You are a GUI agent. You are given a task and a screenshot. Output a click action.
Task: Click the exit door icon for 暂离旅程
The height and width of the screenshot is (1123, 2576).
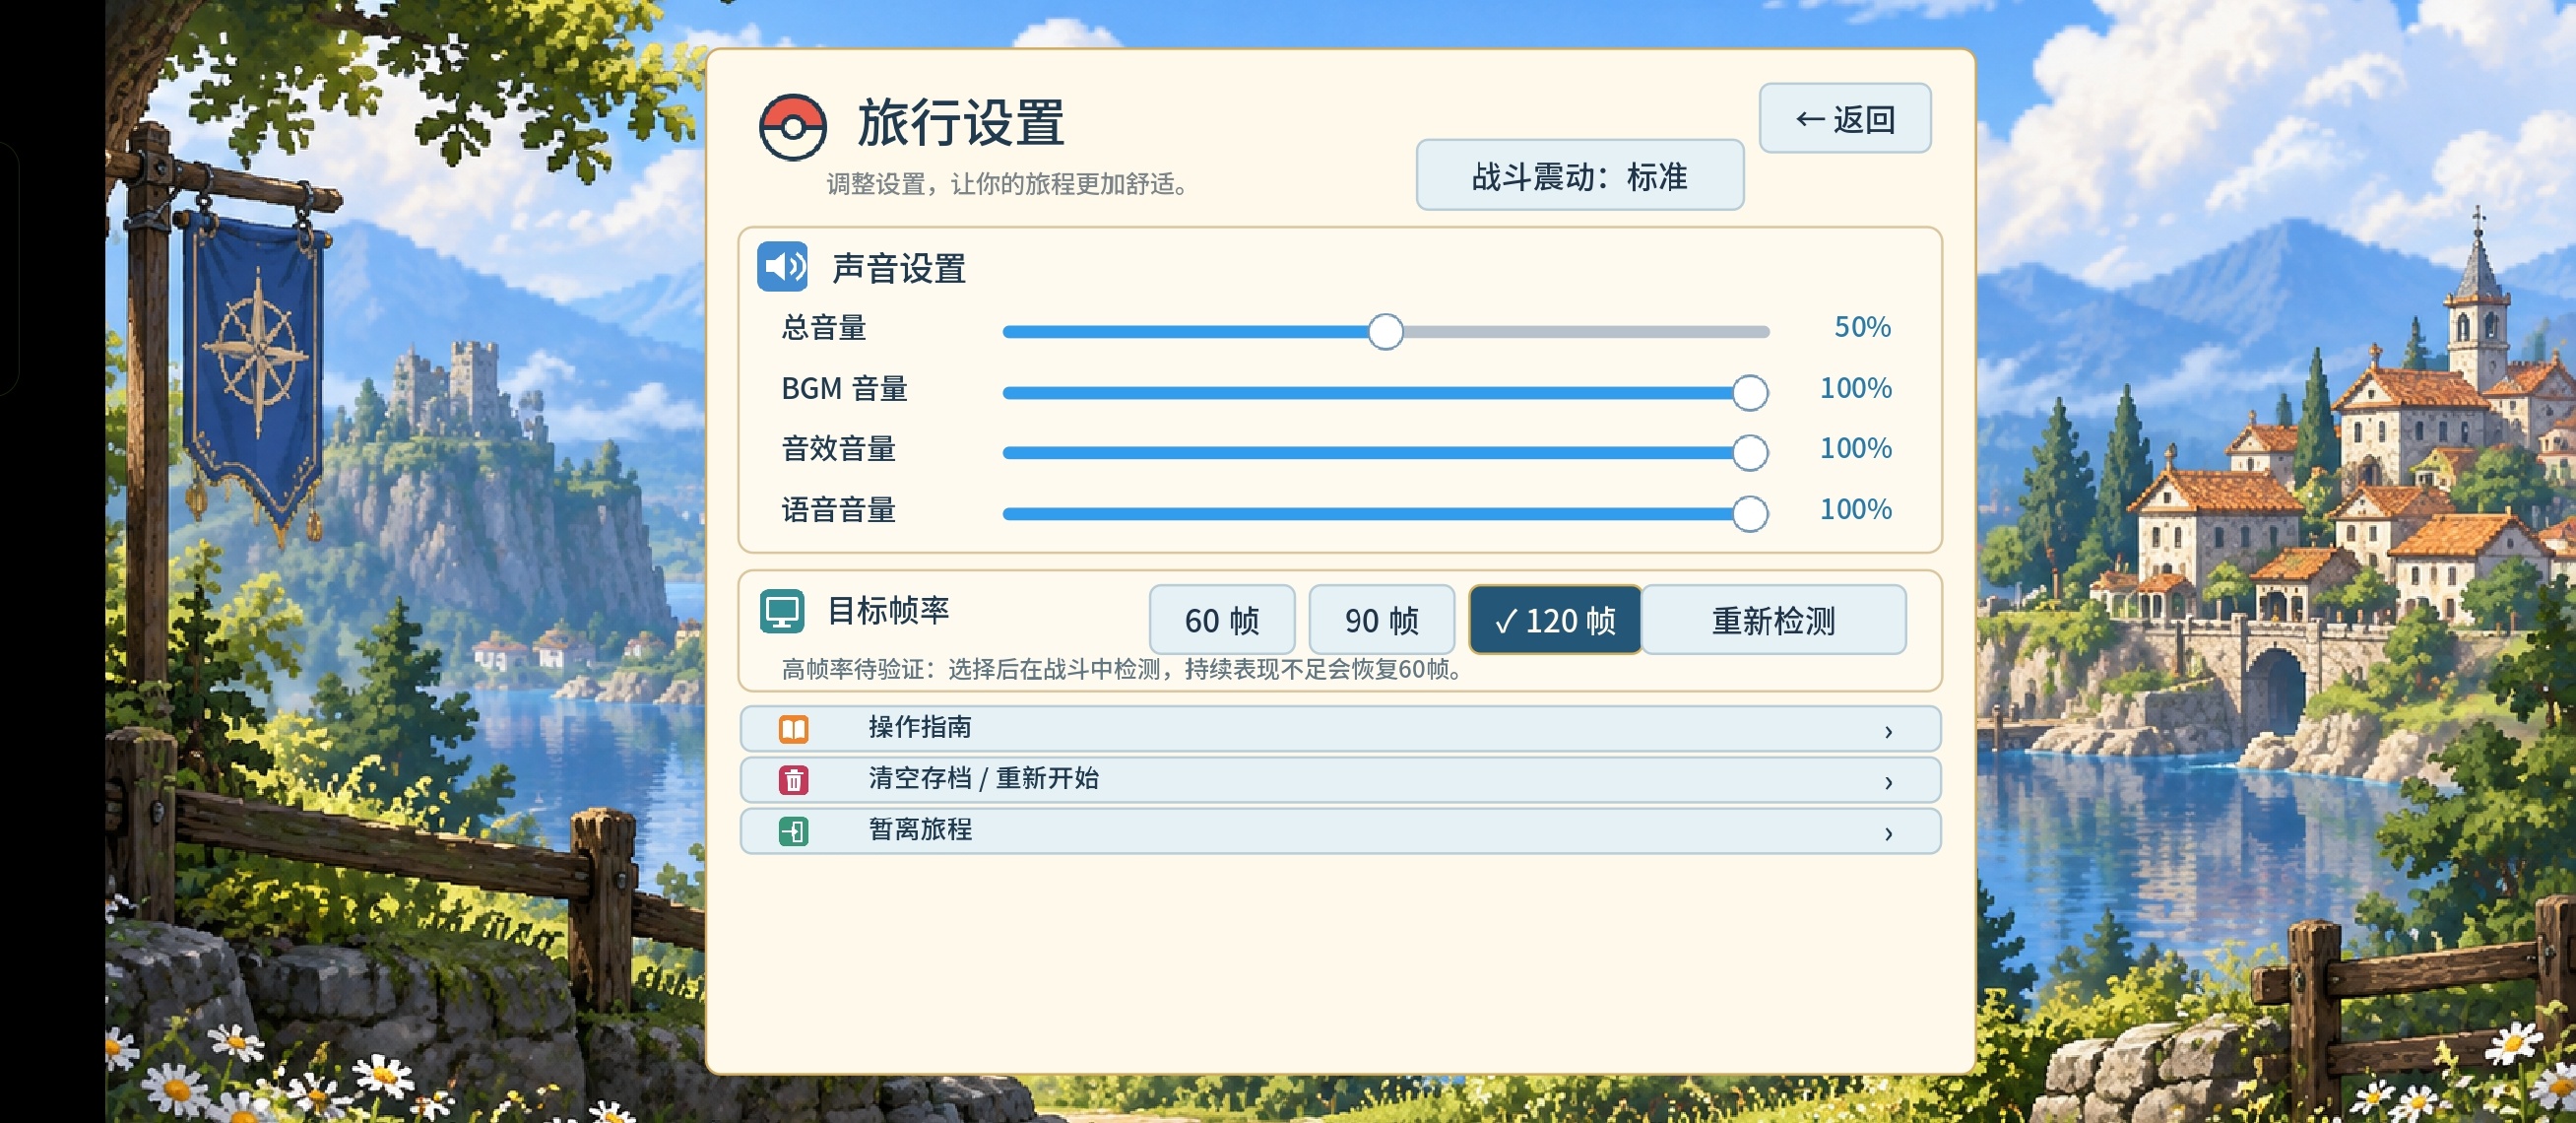pos(793,831)
